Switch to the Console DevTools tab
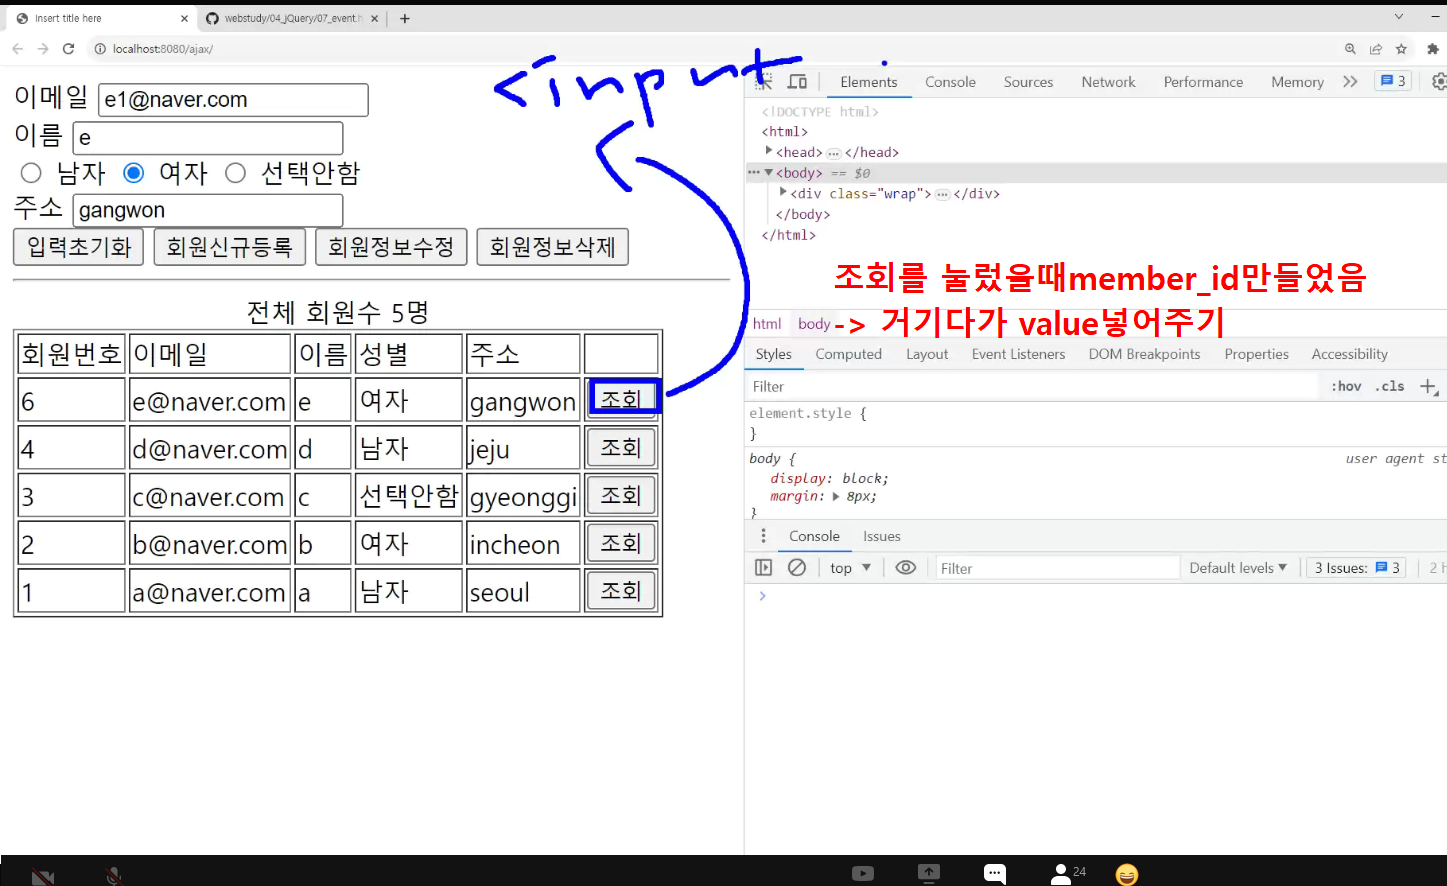The height and width of the screenshot is (886, 1447). pyautogui.click(x=950, y=82)
